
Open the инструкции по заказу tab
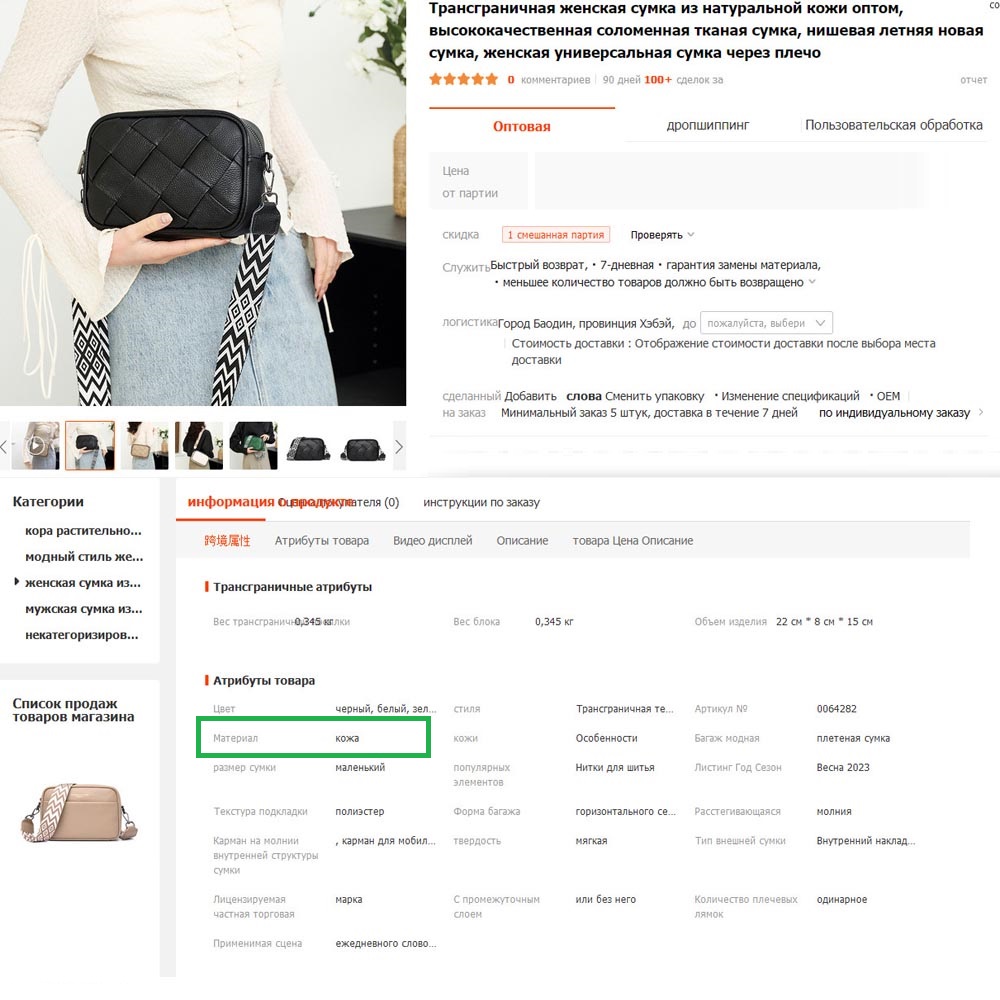pyautogui.click(x=482, y=503)
